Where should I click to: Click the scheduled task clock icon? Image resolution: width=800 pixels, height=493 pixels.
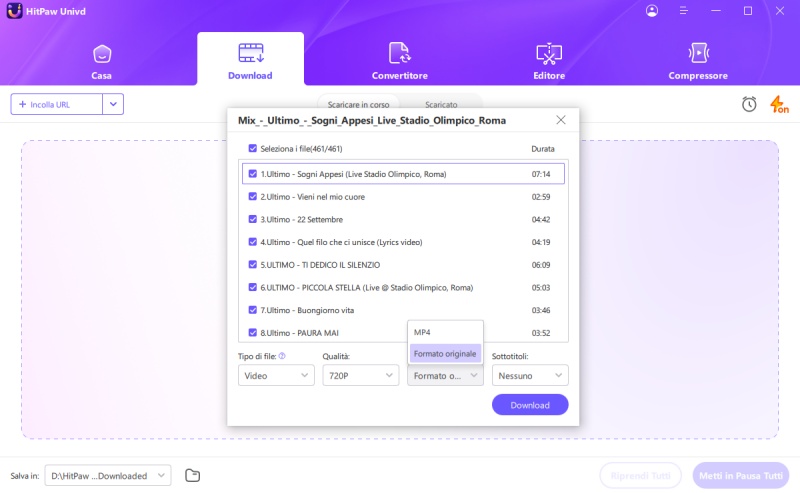pos(749,104)
